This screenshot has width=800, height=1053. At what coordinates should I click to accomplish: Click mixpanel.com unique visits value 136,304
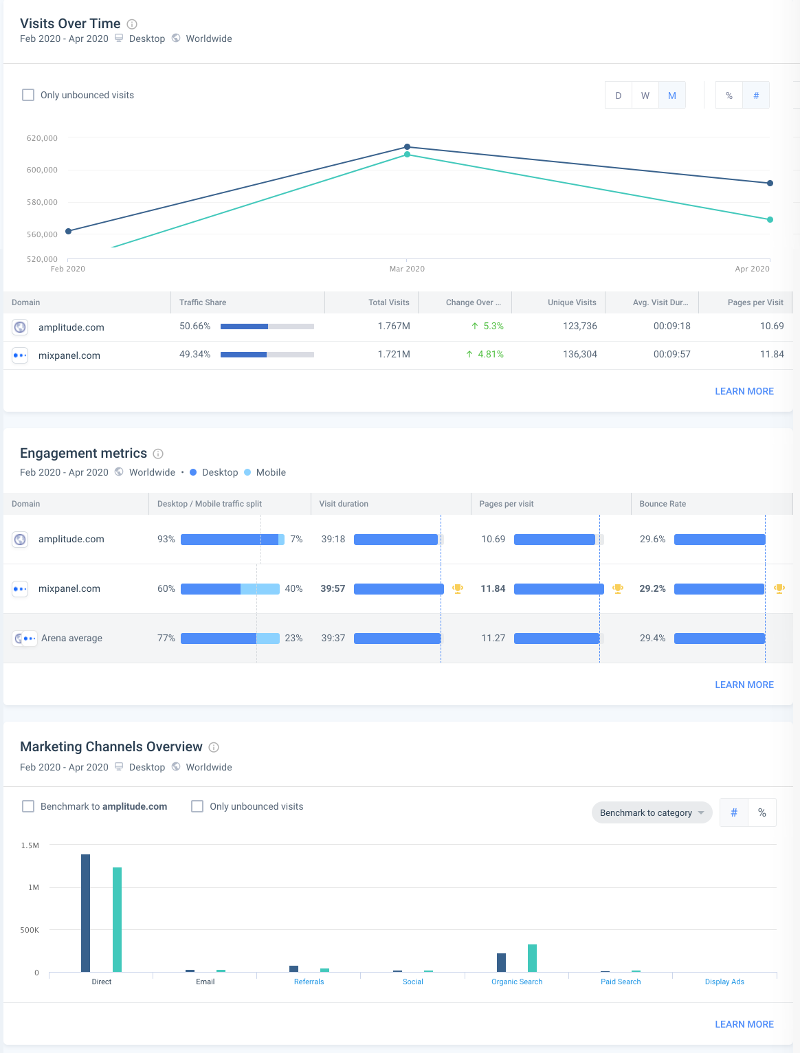tap(580, 354)
